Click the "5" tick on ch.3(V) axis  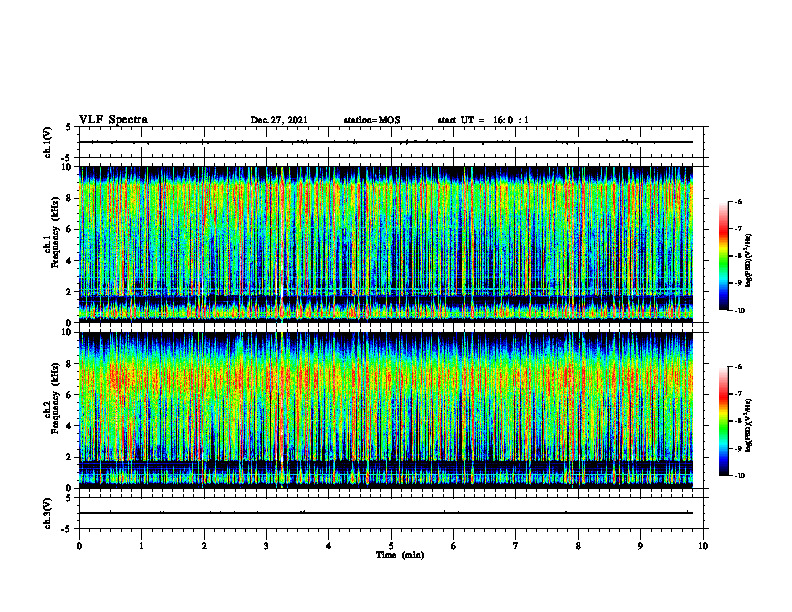click(x=69, y=498)
